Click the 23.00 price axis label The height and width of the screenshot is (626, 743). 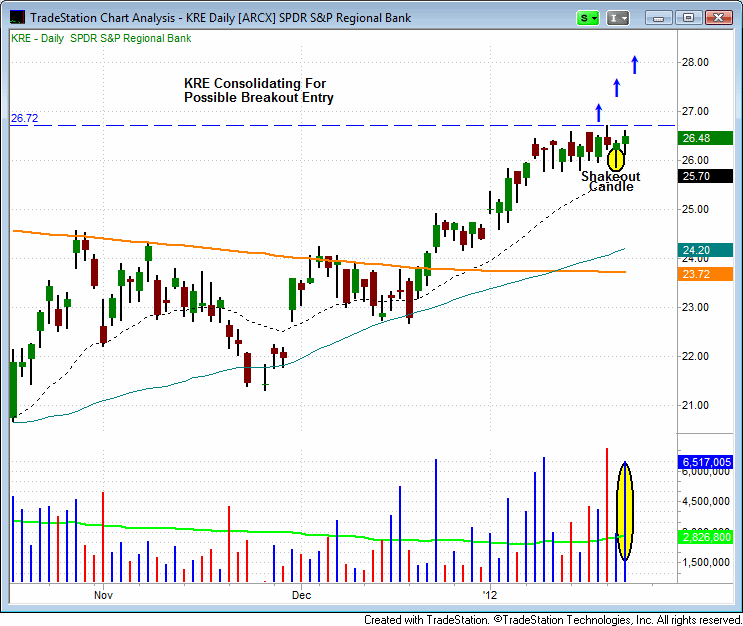coord(695,307)
